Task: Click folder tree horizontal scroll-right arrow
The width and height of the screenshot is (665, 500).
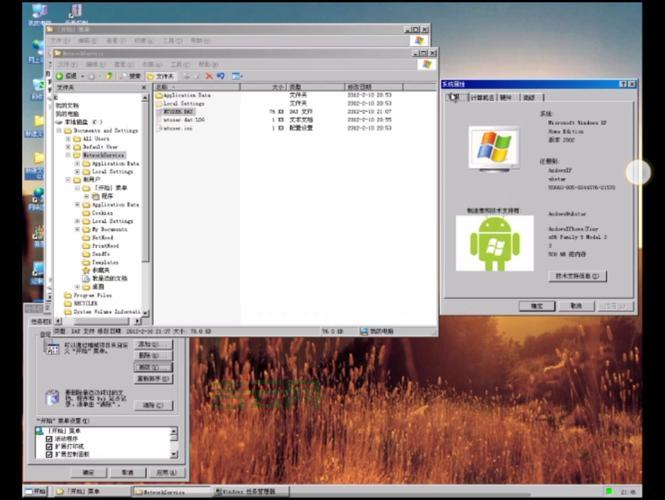Action: [x=137, y=321]
